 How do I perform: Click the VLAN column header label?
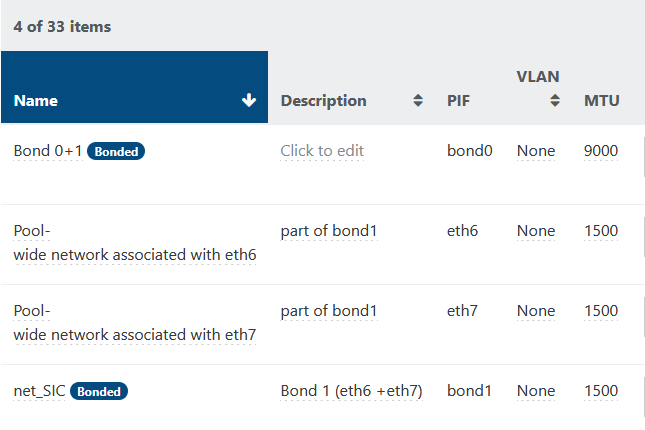(x=537, y=76)
